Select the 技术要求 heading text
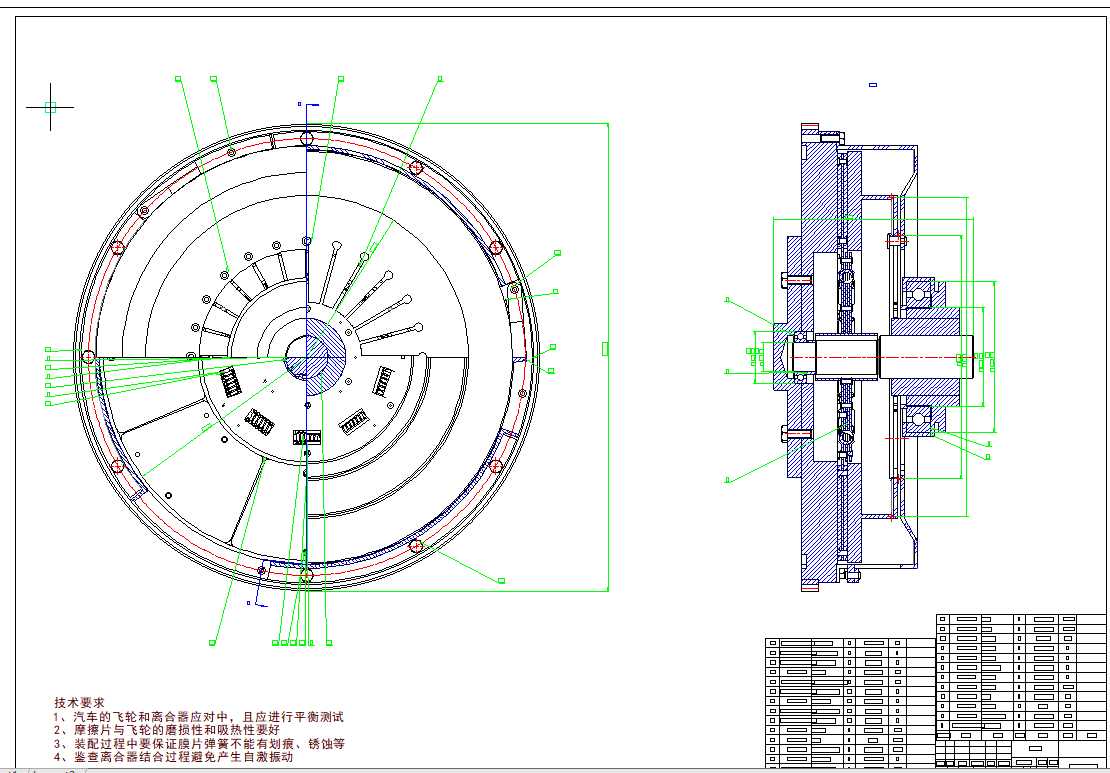This screenshot has width=1110, height=773. 79,703
